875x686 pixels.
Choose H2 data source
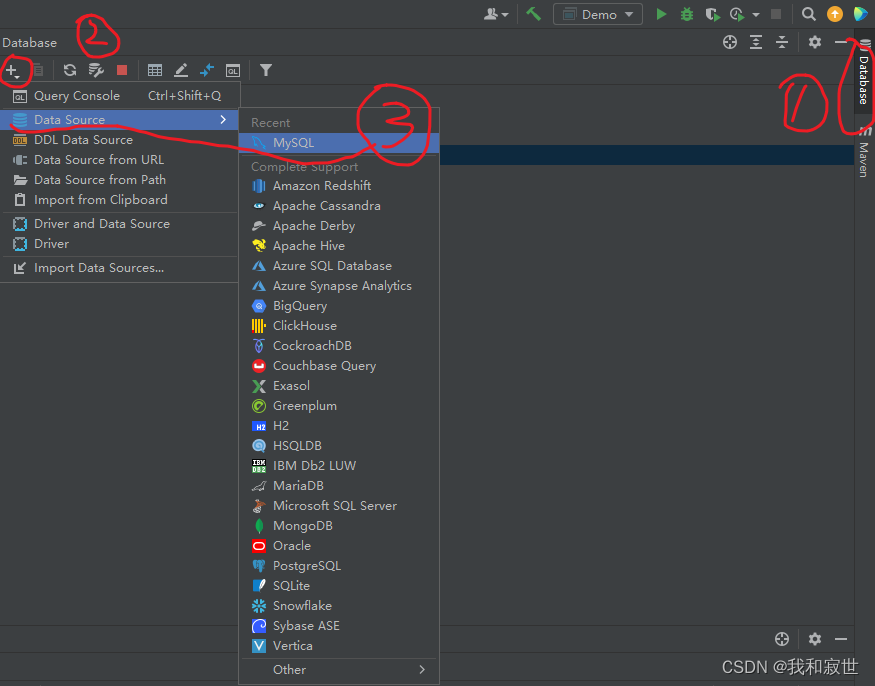(x=339, y=426)
